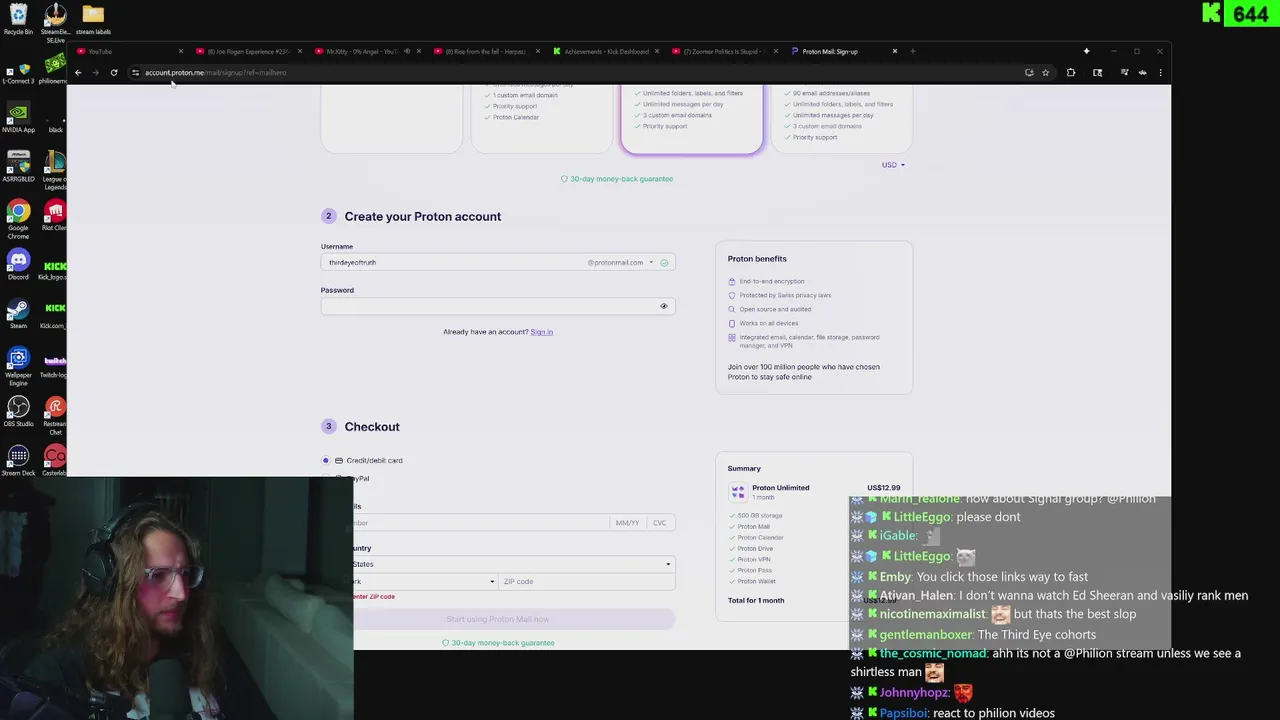Open the country dropdown in Checkout
The width and height of the screenshot is (1280, 720).
point(512,564)
